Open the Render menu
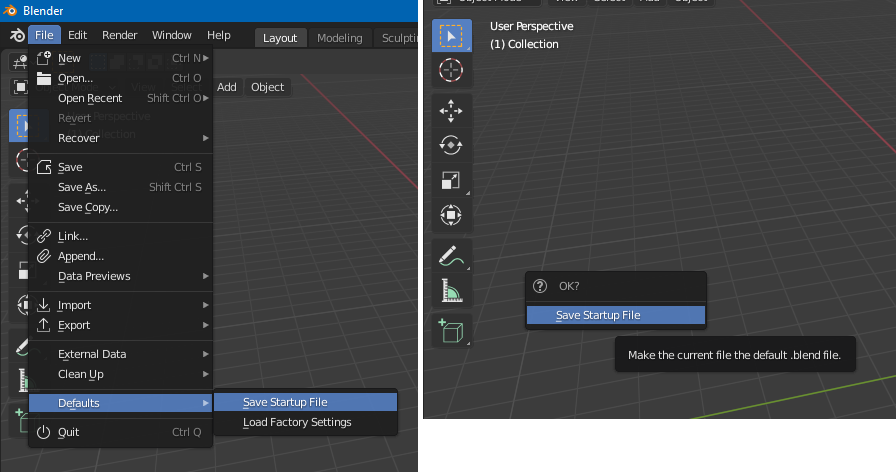The image size is (896, 472). [119, 35]
